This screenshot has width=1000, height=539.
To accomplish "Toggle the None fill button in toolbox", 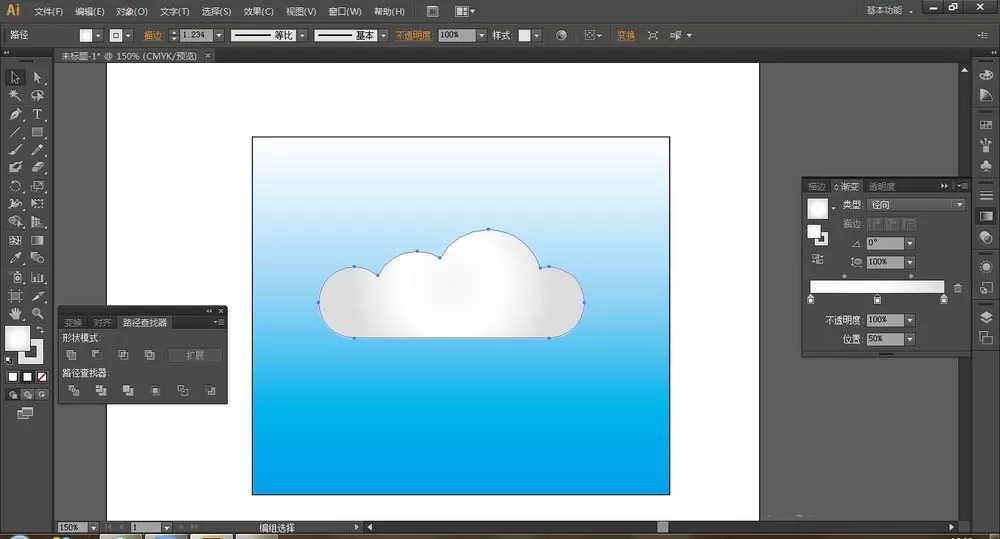I will [42, 377].
